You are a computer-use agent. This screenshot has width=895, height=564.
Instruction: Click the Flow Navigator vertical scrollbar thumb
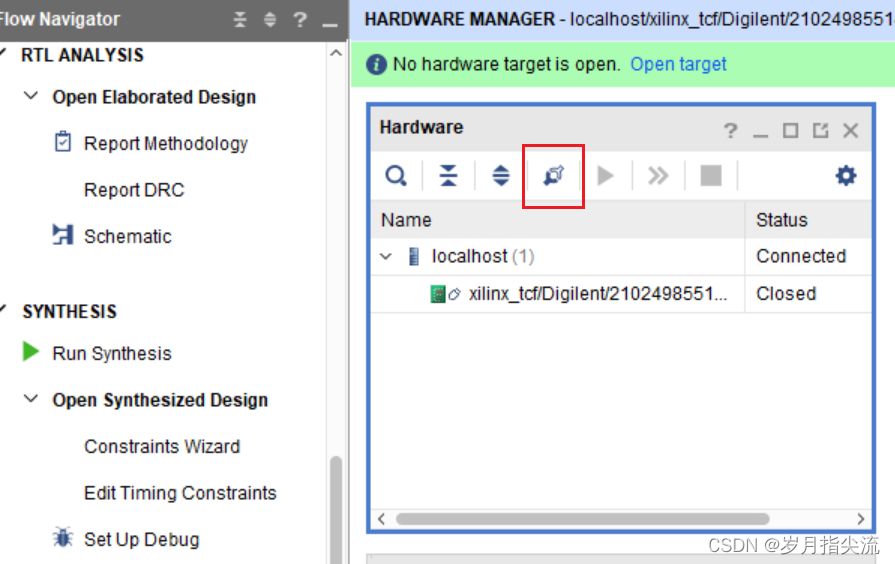[336, 510]
